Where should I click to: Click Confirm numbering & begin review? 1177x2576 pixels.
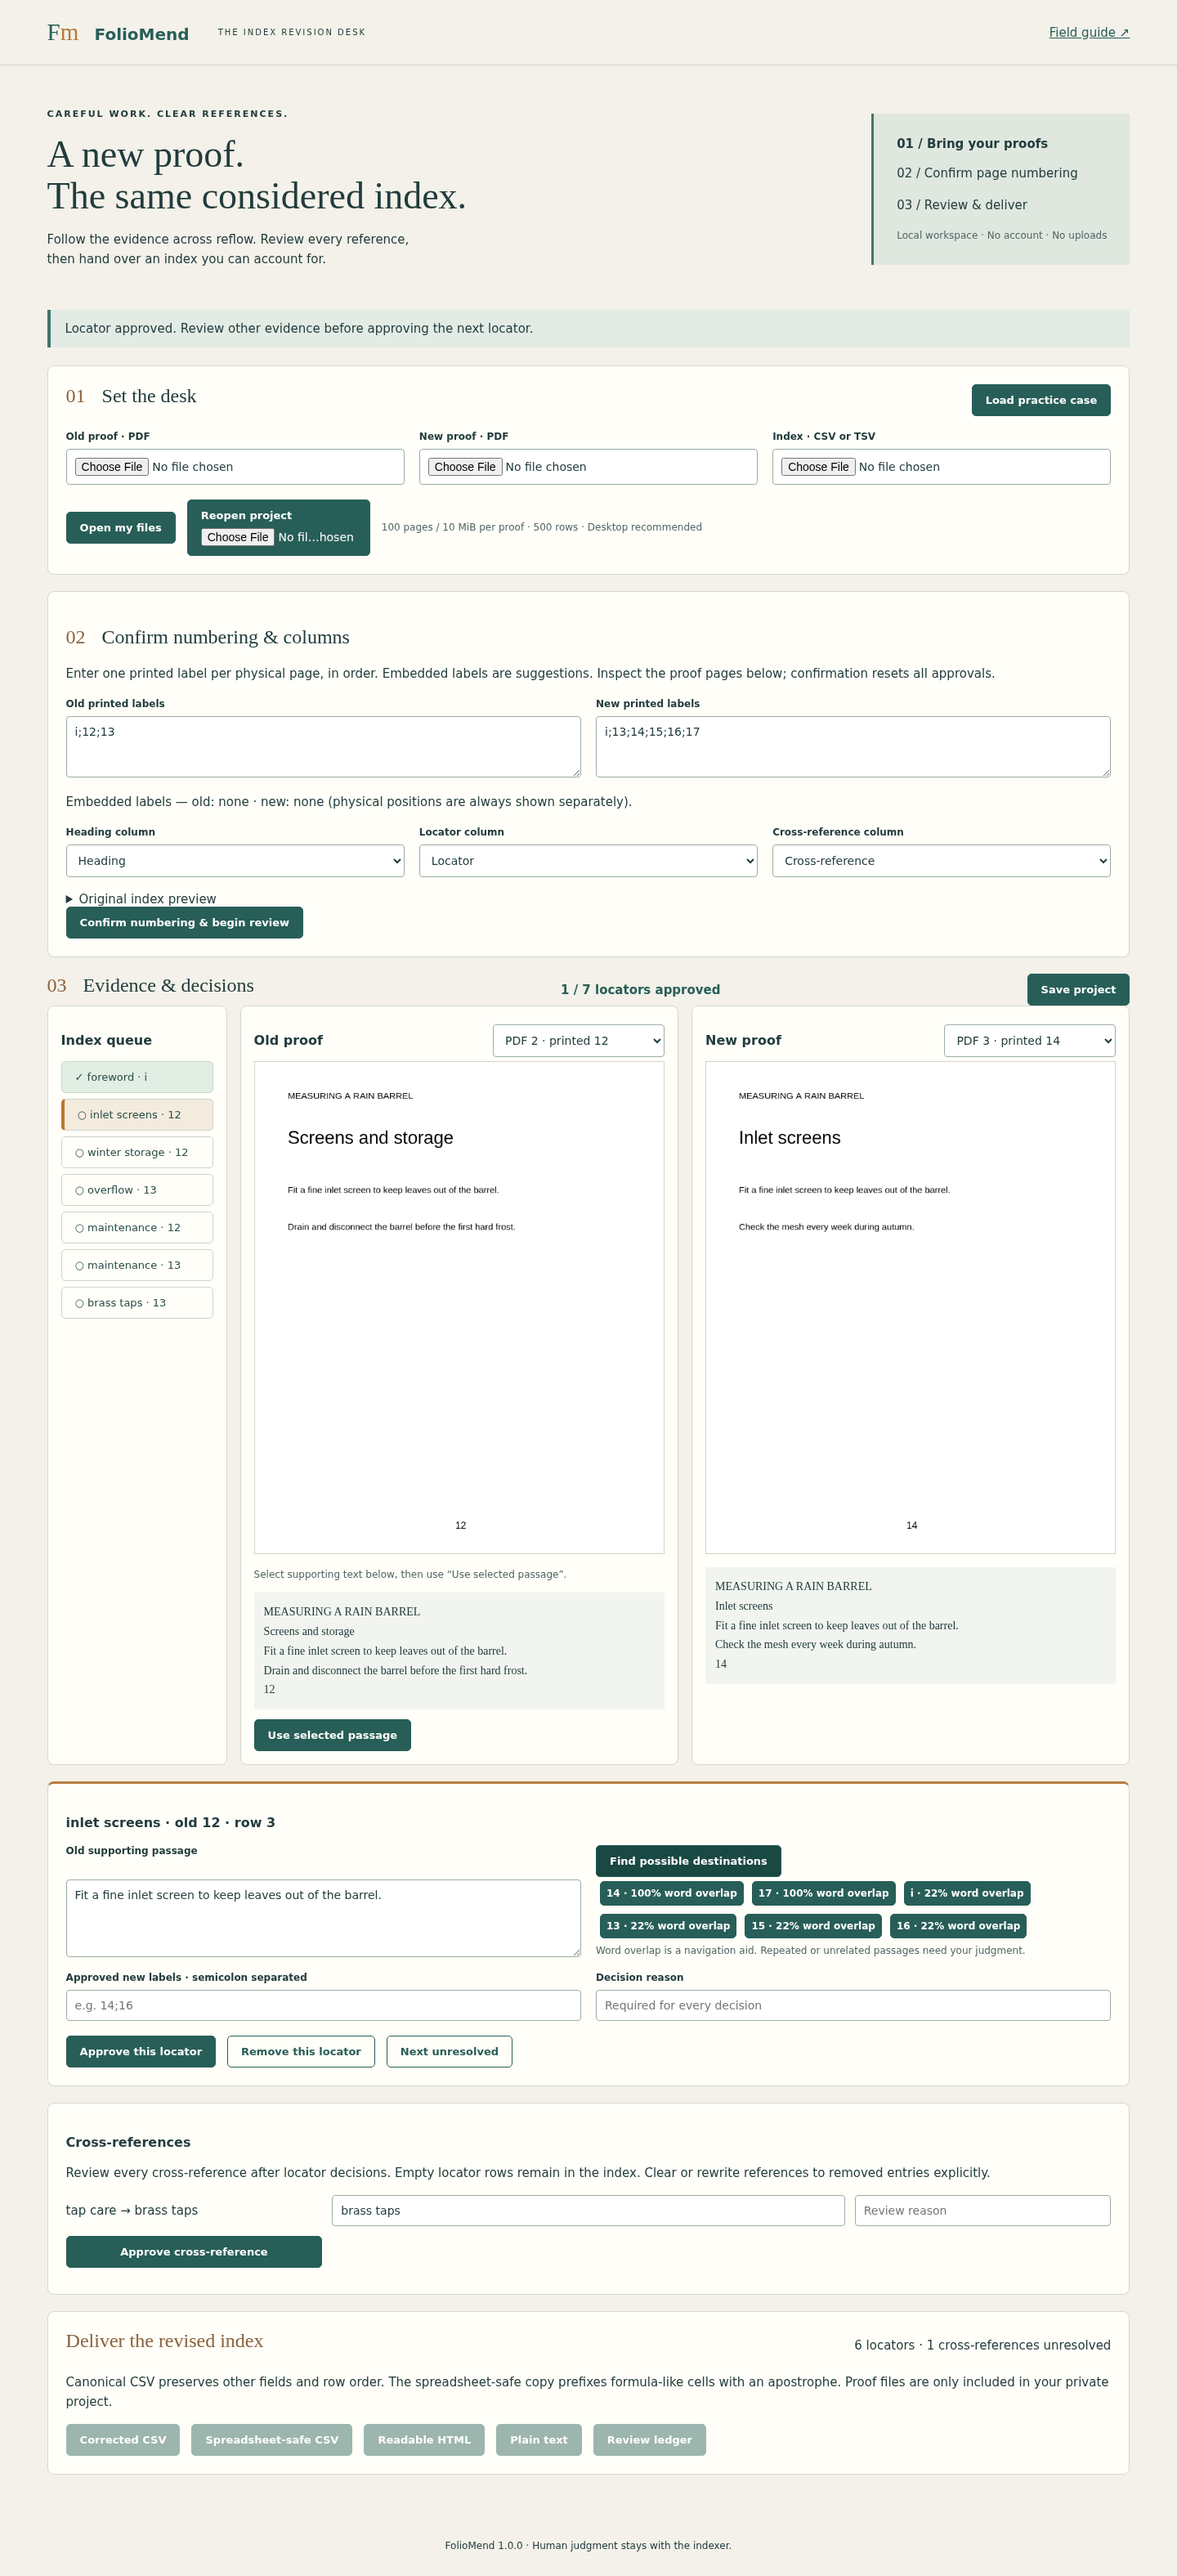[184, 923]
